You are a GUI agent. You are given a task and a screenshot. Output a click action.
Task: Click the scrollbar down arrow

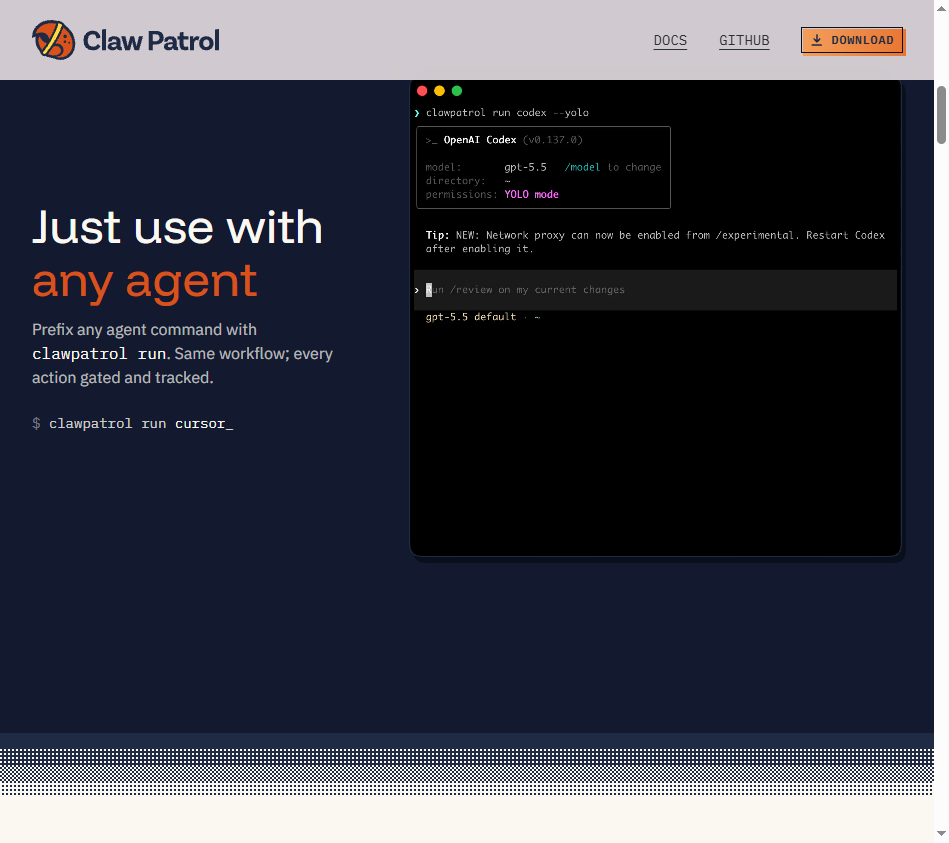tap(941, 835)
